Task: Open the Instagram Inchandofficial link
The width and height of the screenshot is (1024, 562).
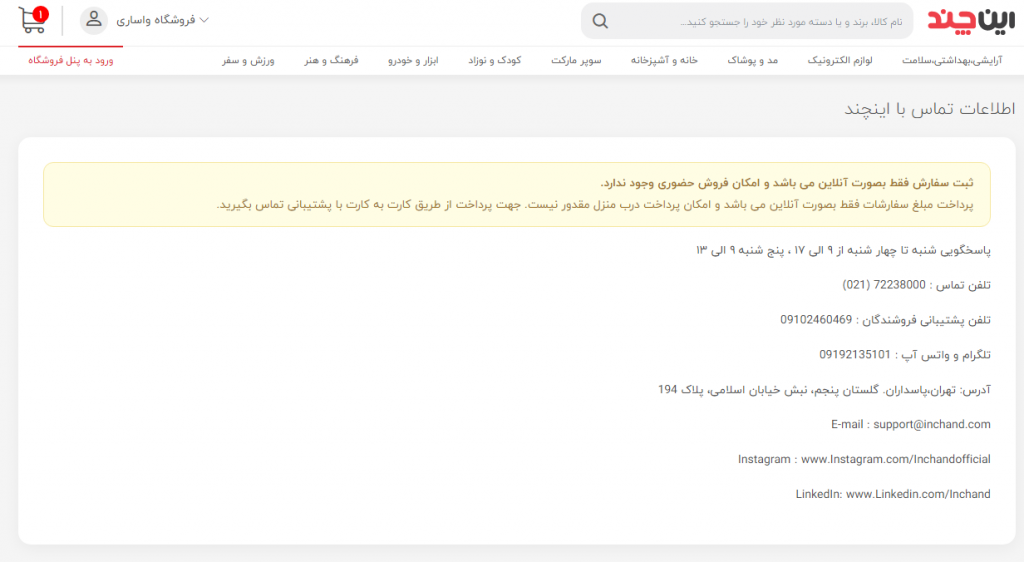Action: coord(895,459)
